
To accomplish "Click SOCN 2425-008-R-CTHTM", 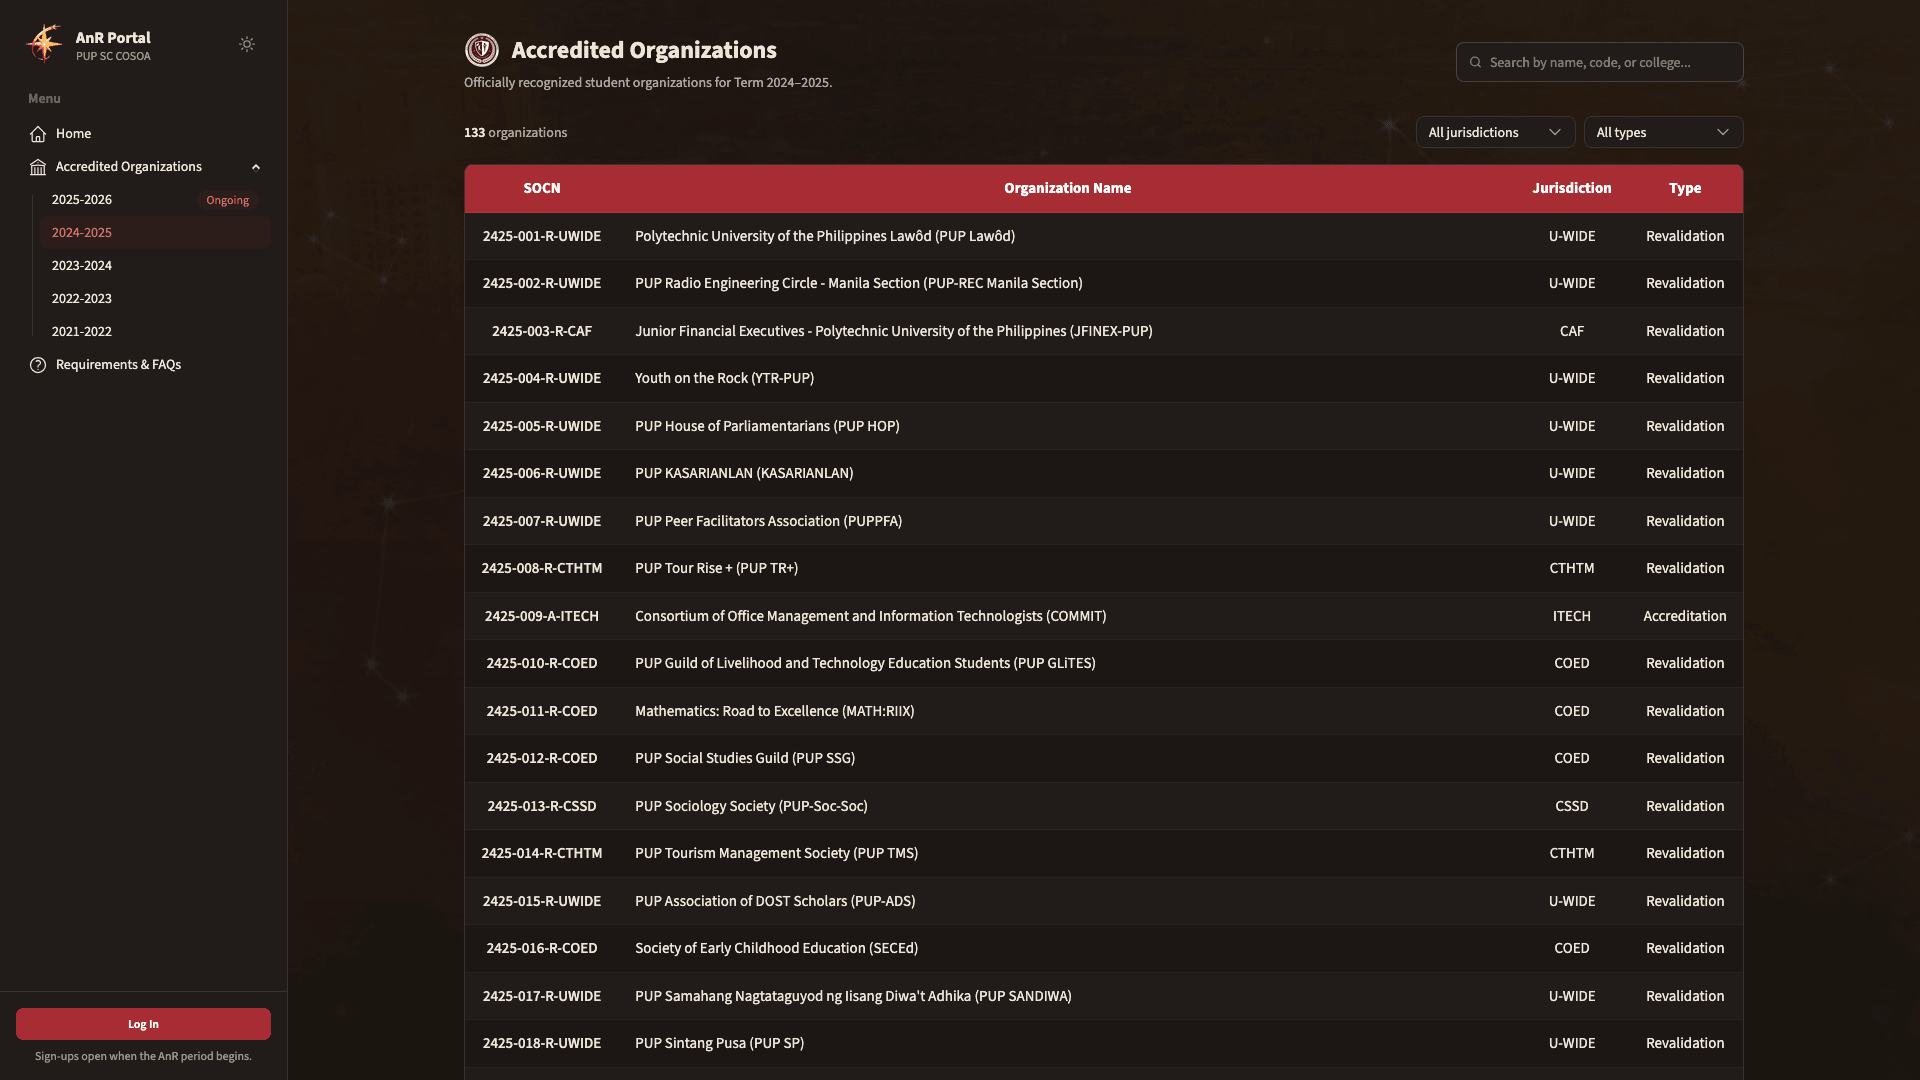I will pyautogui.click(x=542, y=568).
